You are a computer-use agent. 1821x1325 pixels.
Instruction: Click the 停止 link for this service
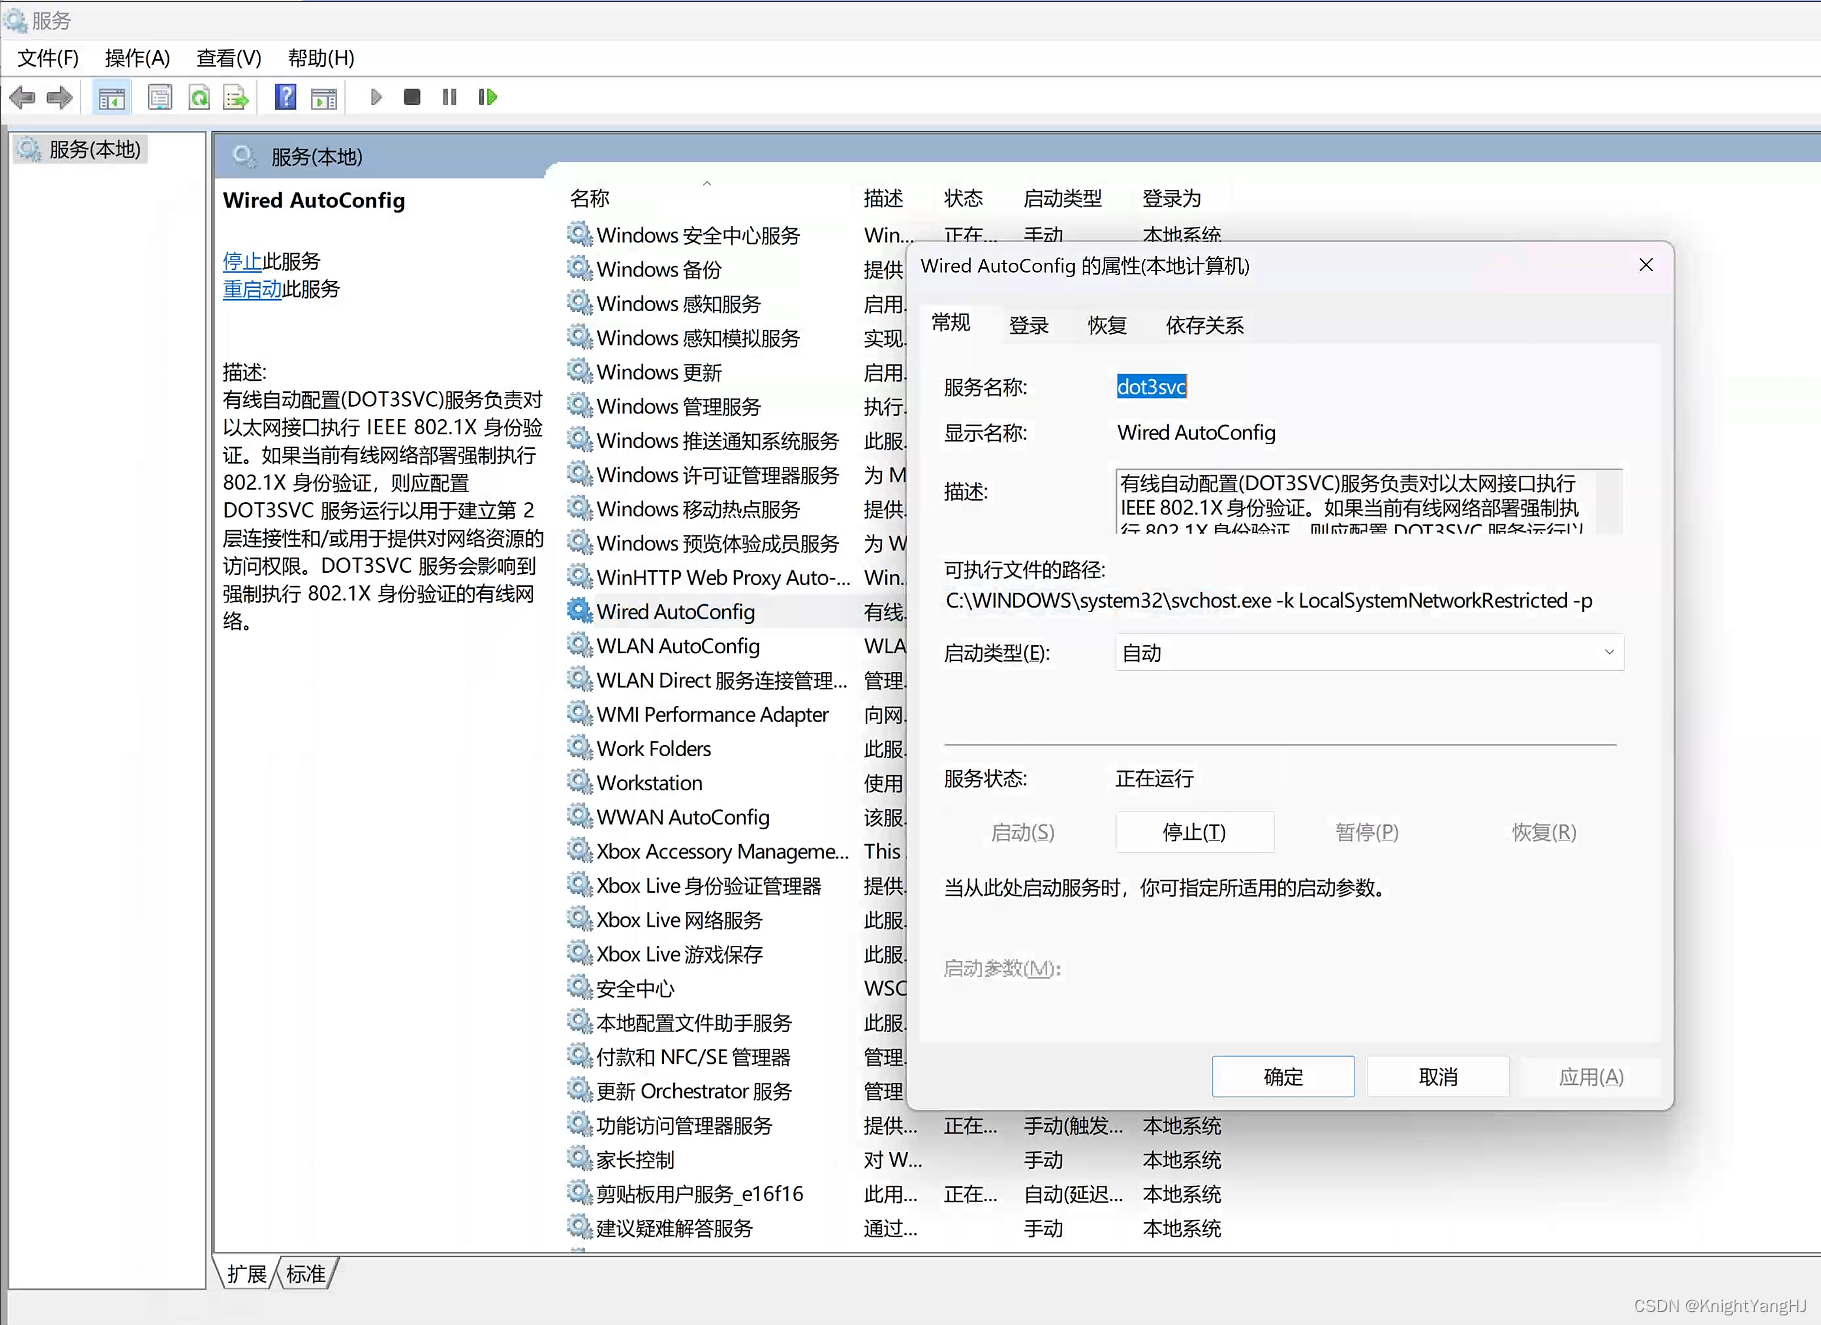coord(242,261)
